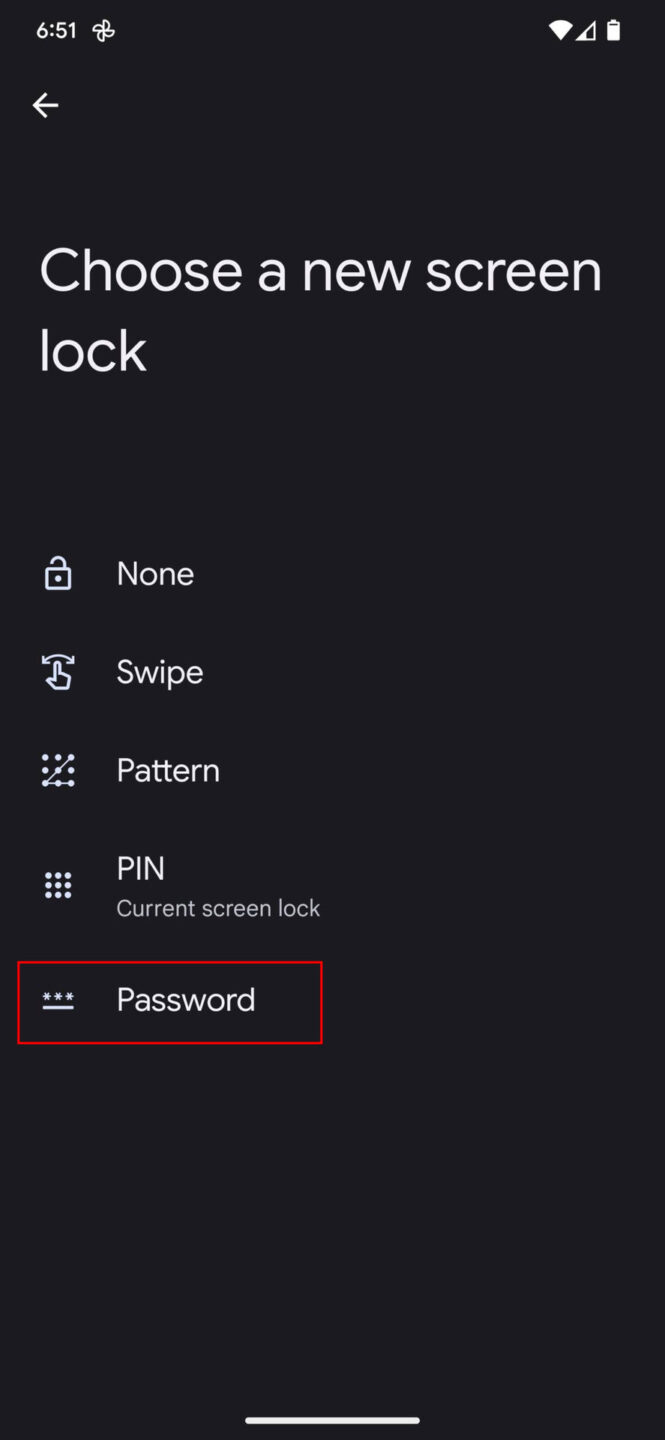Tap the PIN keypad grid icon
665x1440 pixels.
pyautogui.click(x=57, y=884)
